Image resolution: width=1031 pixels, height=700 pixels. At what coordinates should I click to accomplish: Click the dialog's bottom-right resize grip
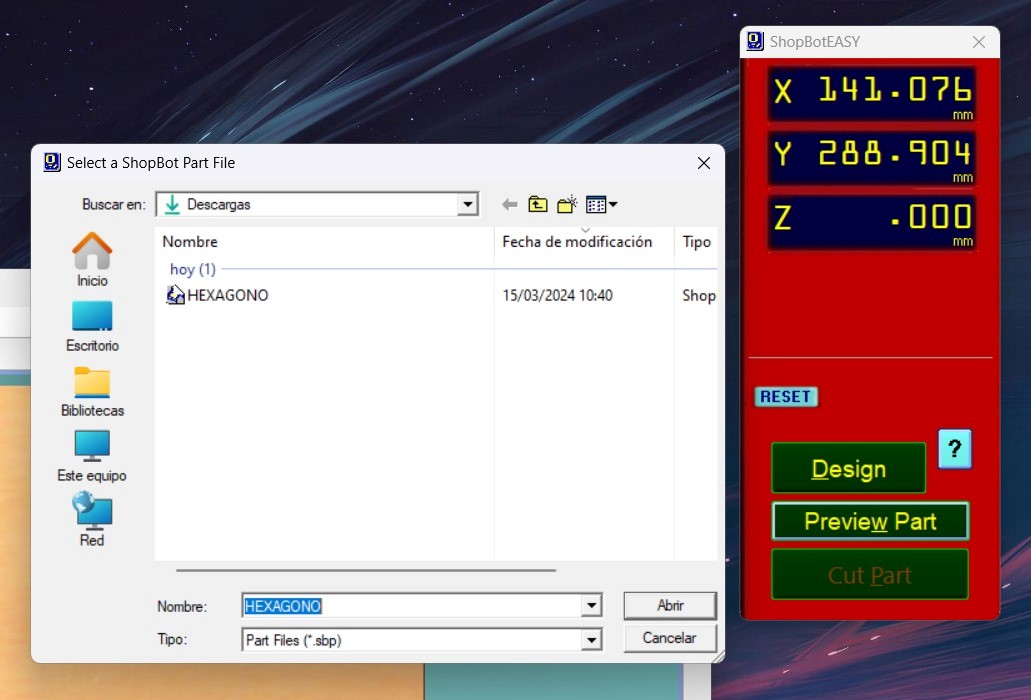tap(719, 656)
